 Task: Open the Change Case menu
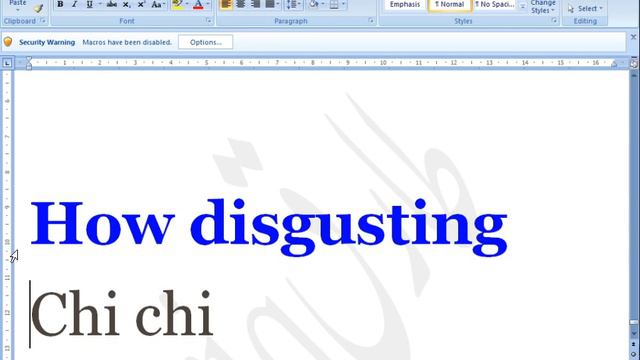(x=158, y=4)
